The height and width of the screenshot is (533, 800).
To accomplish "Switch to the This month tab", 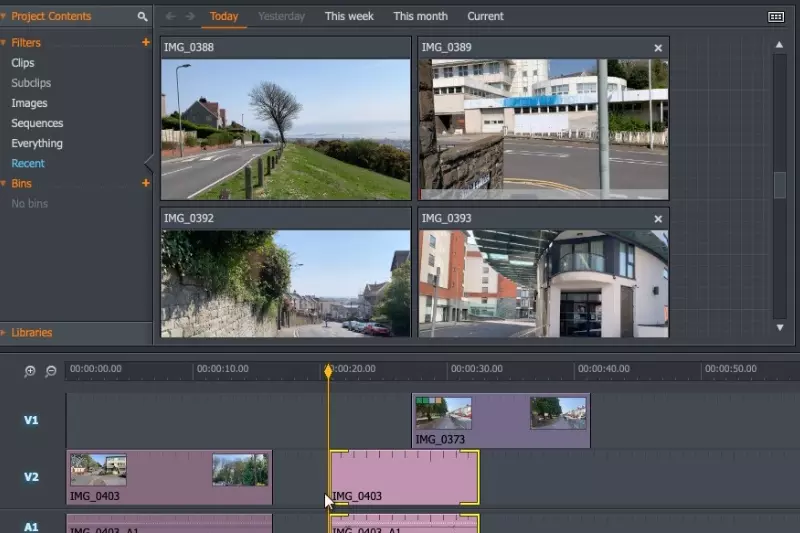I will coord(420,16).
